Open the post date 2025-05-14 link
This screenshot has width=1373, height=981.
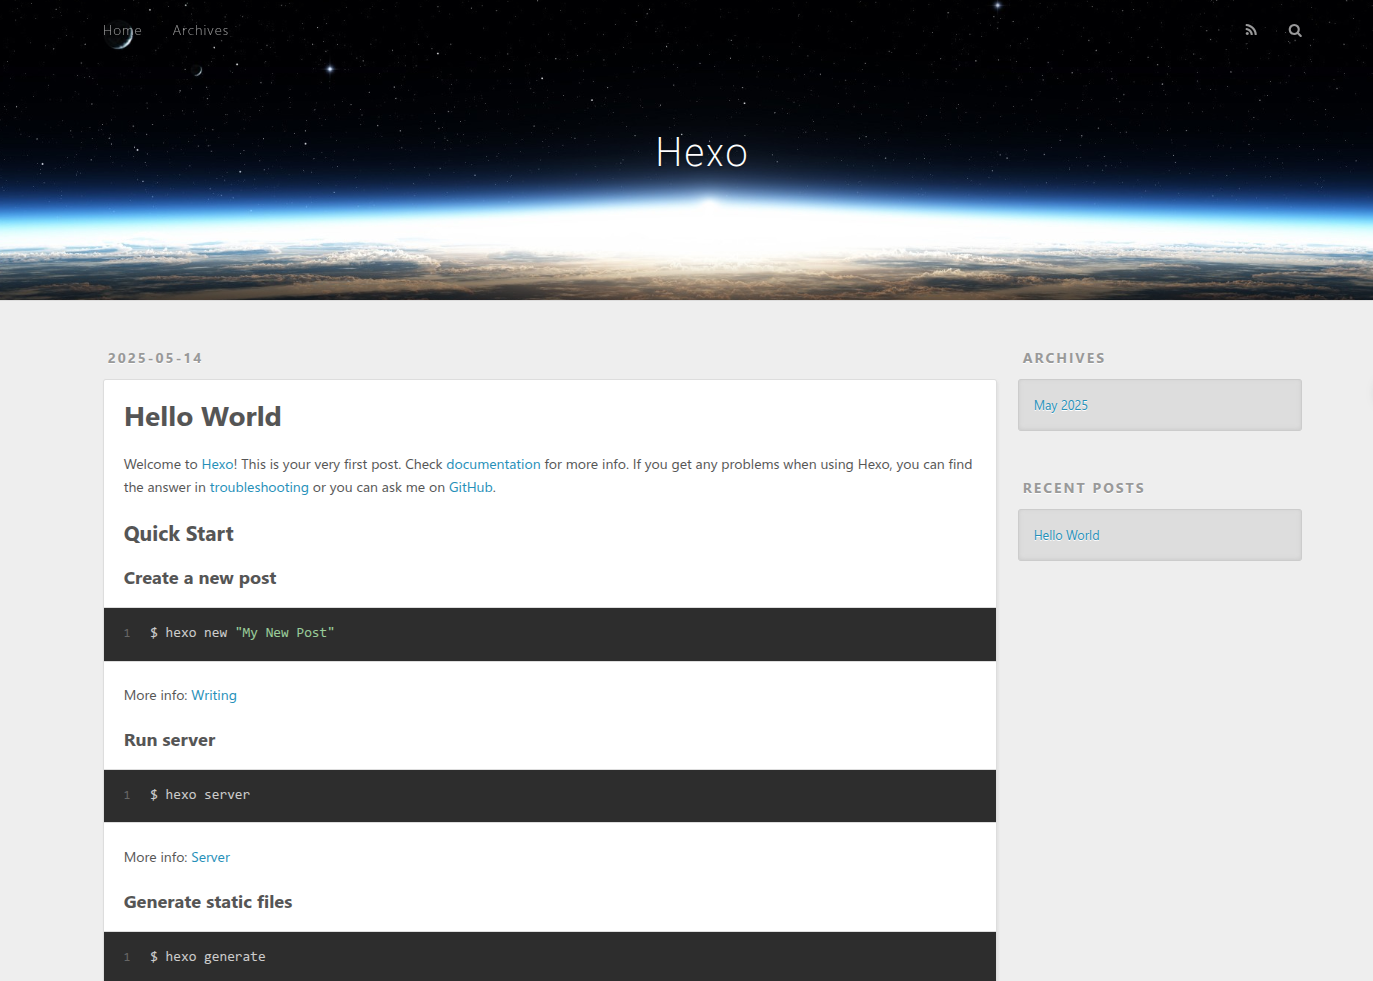(x=155, y=358)
